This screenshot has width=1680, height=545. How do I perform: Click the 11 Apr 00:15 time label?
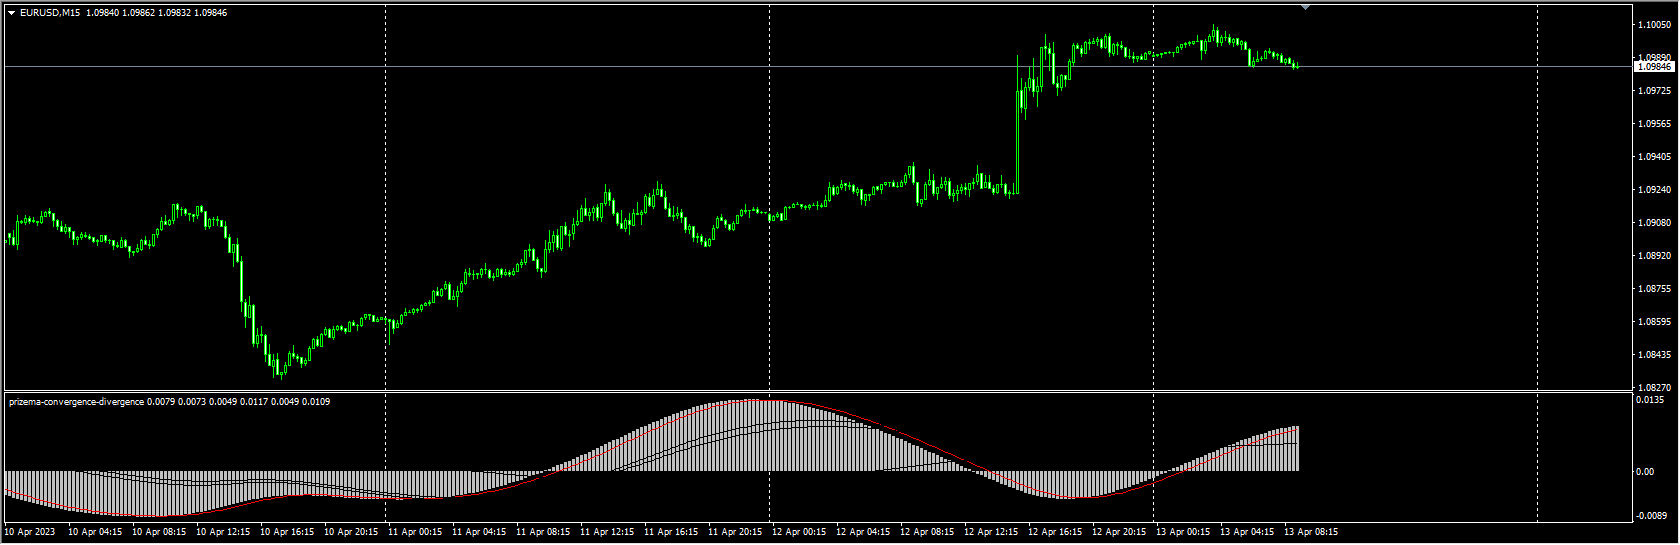(x=415, y=532)
